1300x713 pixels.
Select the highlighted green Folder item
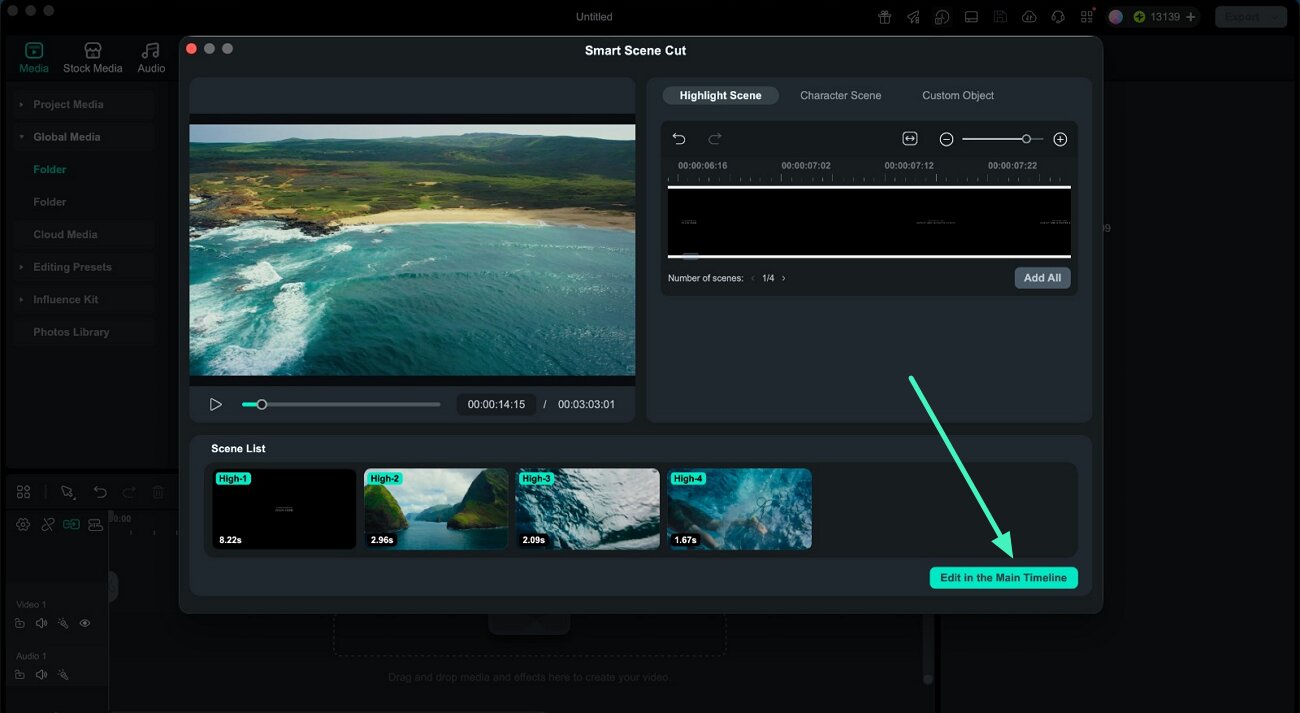pos(50,169)
